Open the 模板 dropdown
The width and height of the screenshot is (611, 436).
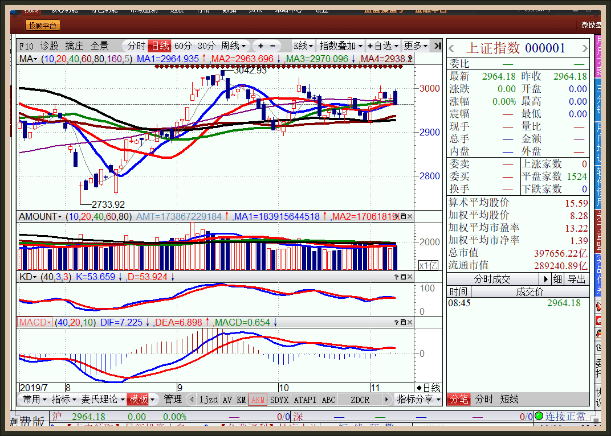[x=142, y=399]
